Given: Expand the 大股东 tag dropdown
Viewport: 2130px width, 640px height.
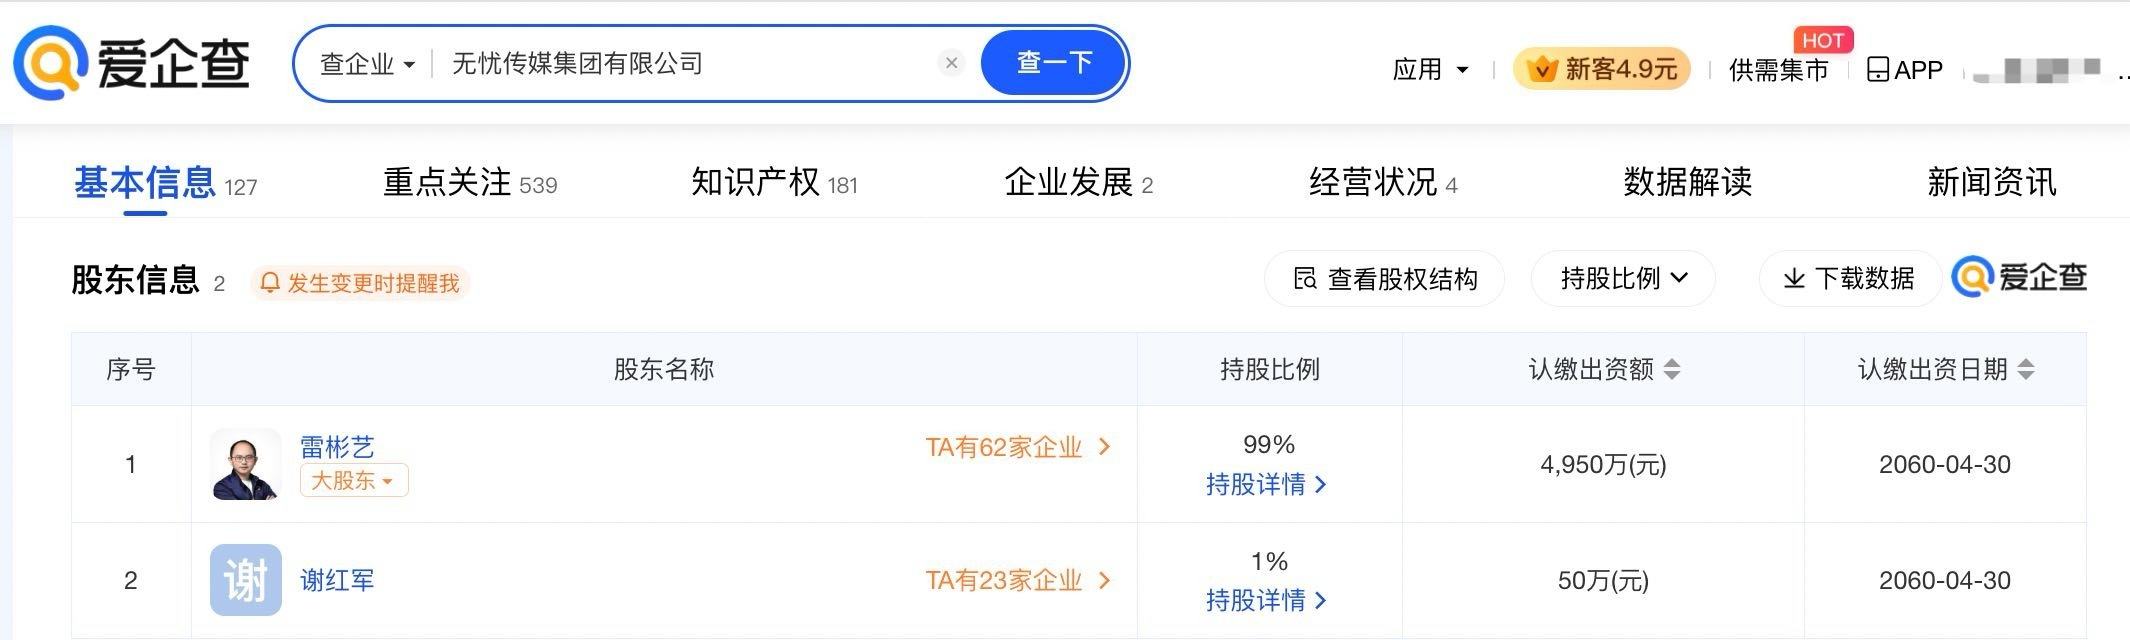Looking at the screenshot, I should pos(354,481).
